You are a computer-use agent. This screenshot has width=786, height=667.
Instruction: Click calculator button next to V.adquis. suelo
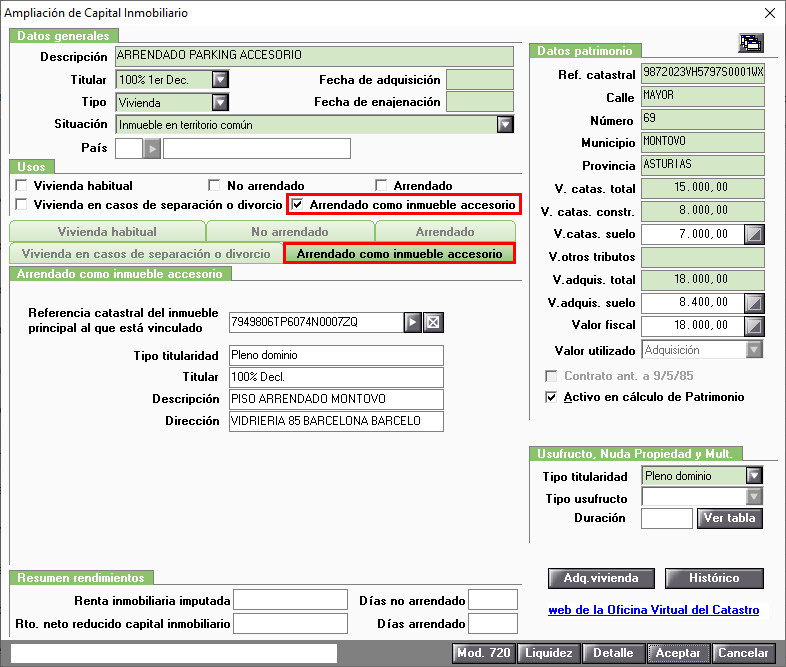pos(754,303)
